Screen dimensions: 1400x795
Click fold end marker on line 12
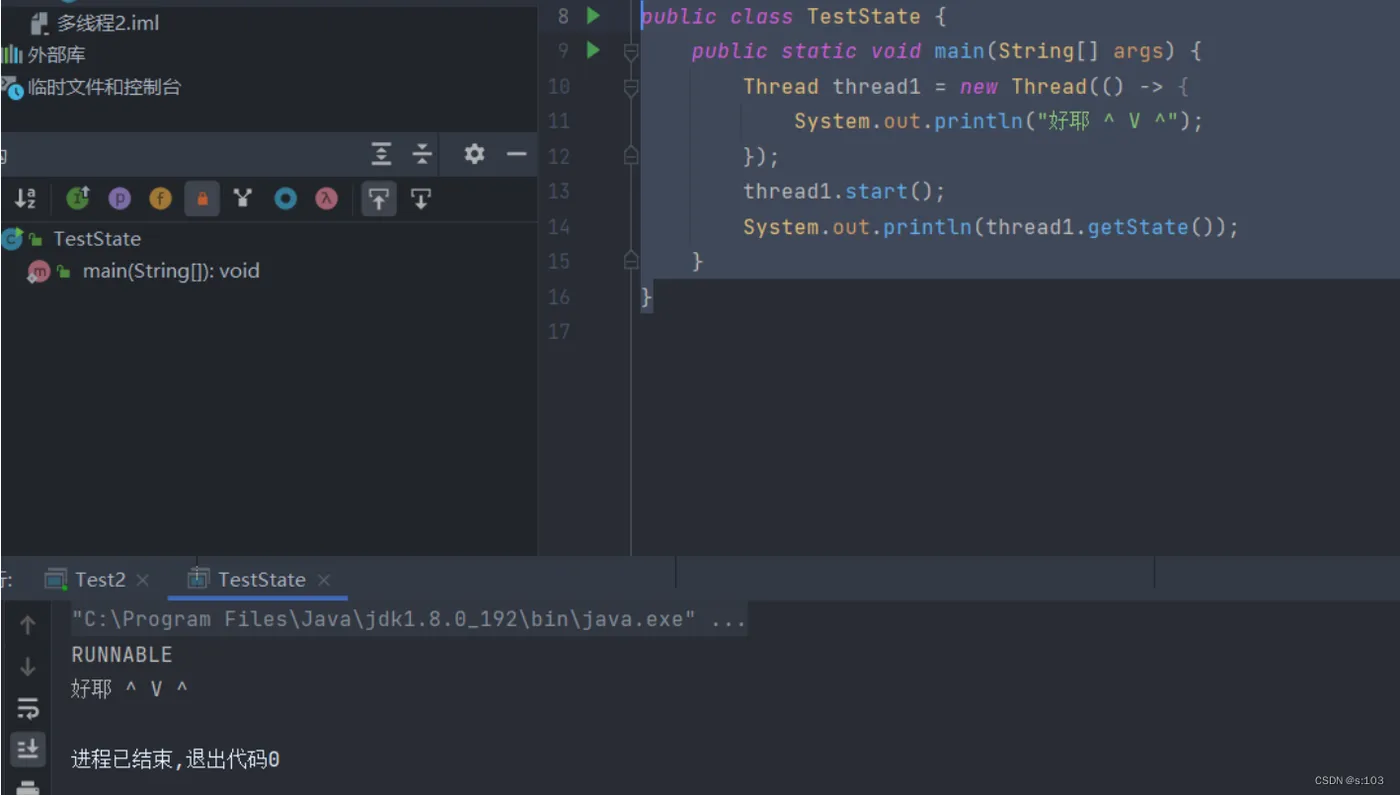point(630,156)
